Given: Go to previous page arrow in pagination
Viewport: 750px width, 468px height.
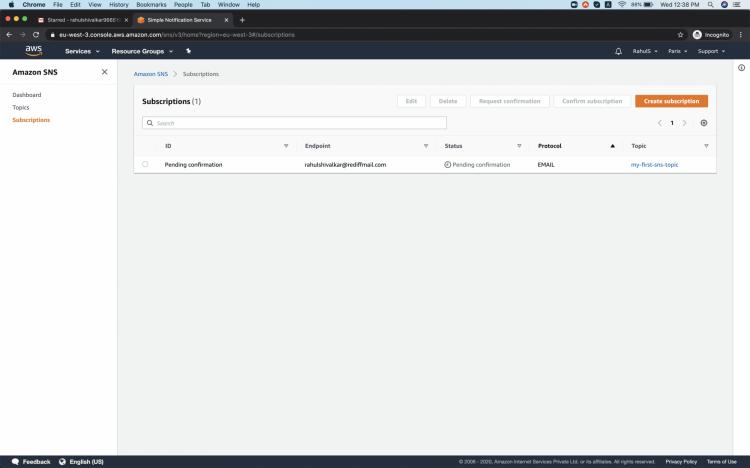Looking at the screenshot, I should click(660, 123).
